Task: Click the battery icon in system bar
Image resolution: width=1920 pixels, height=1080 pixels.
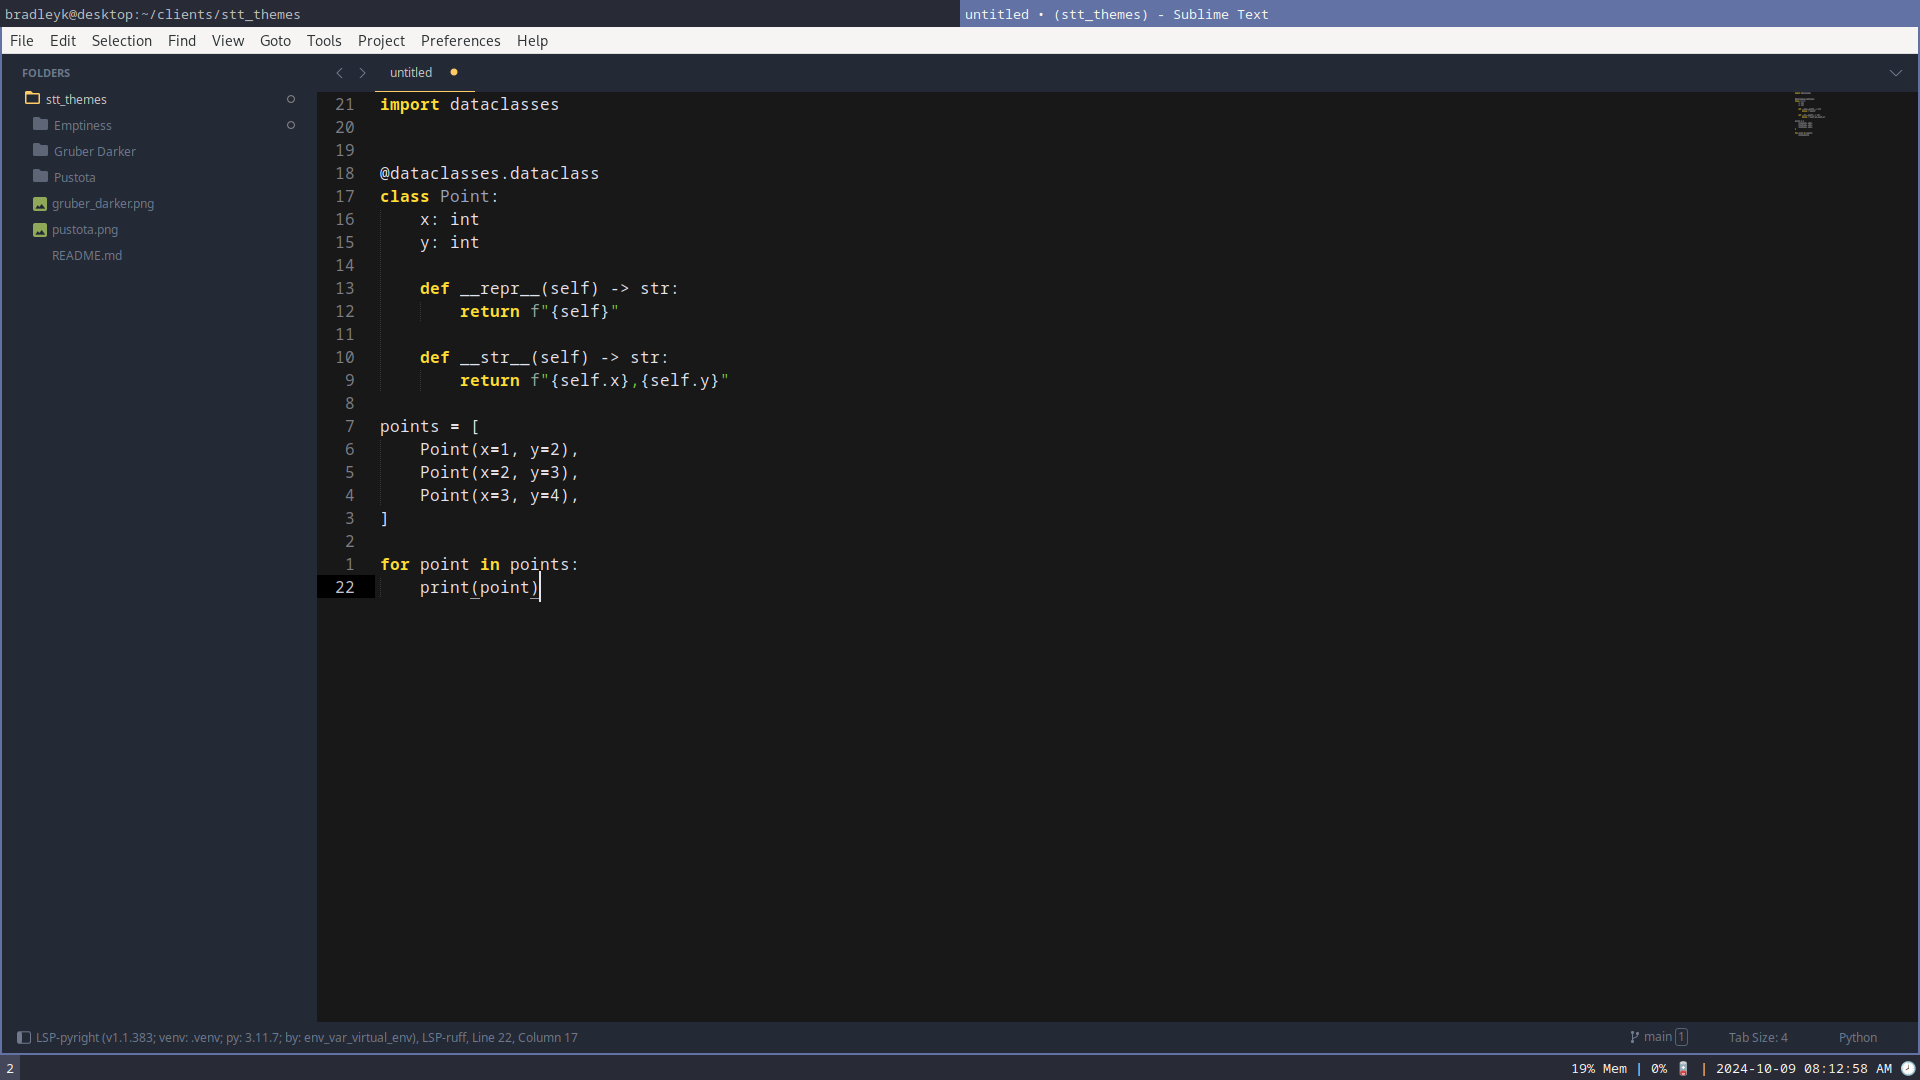Action: tap(1683, 1069)
